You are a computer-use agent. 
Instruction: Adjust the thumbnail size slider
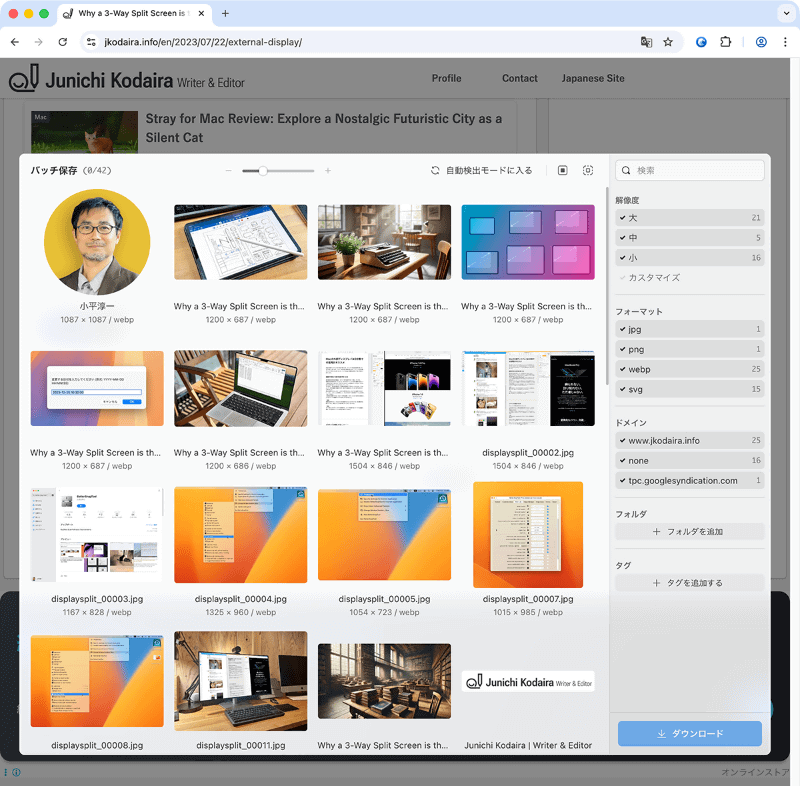264,170
